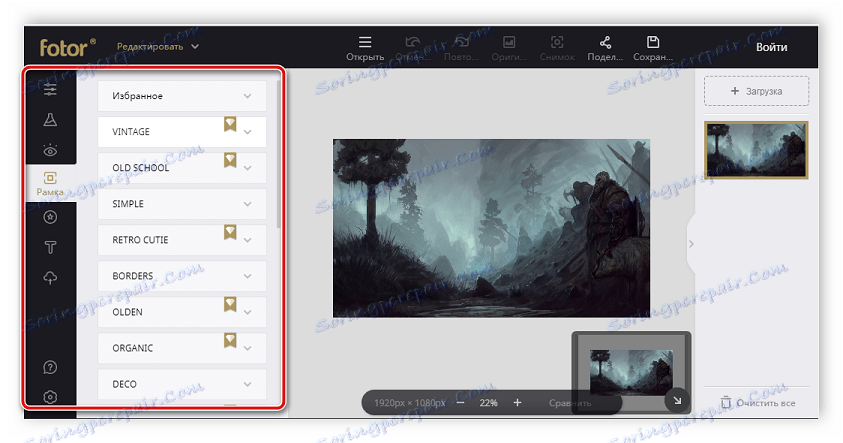This screenshot has height=443, width=843.
Task: Select the uploaded image thumbnail
Action: pos(756,150)
